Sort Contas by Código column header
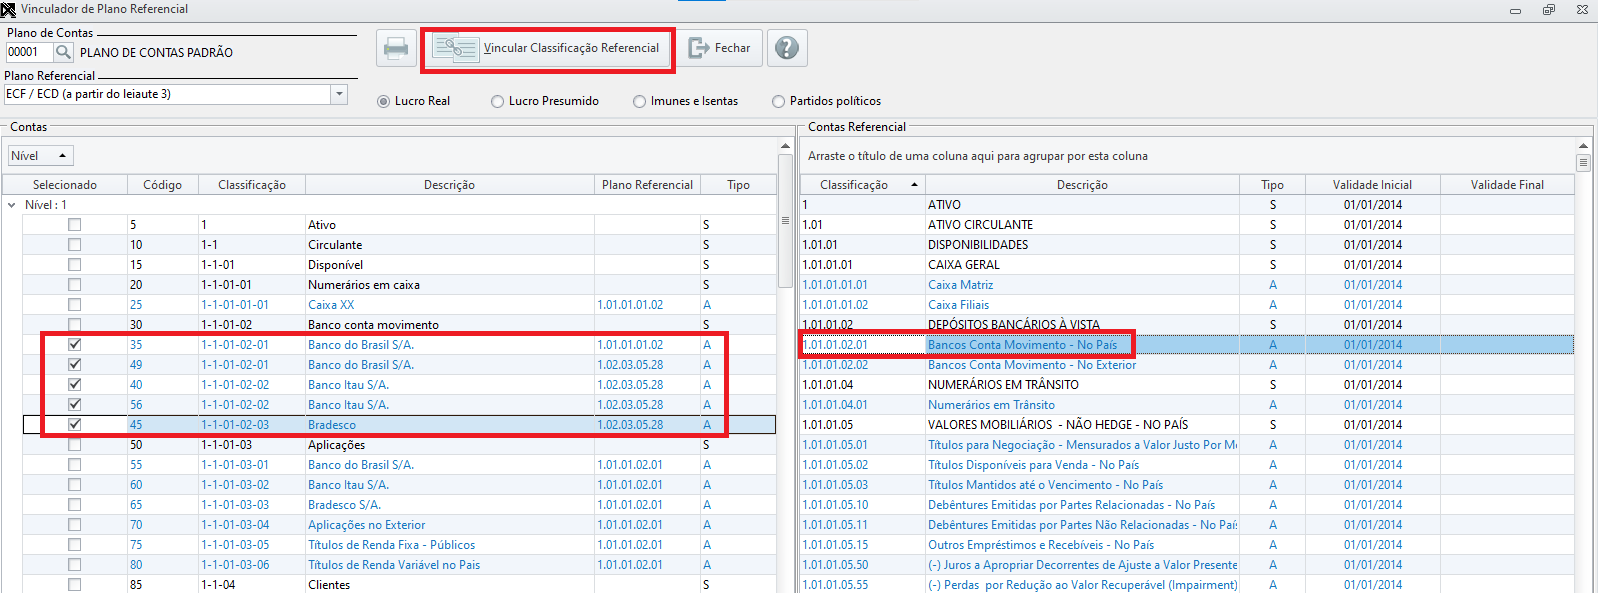This screenshot has width=1598, height=593. click(162, 185)
